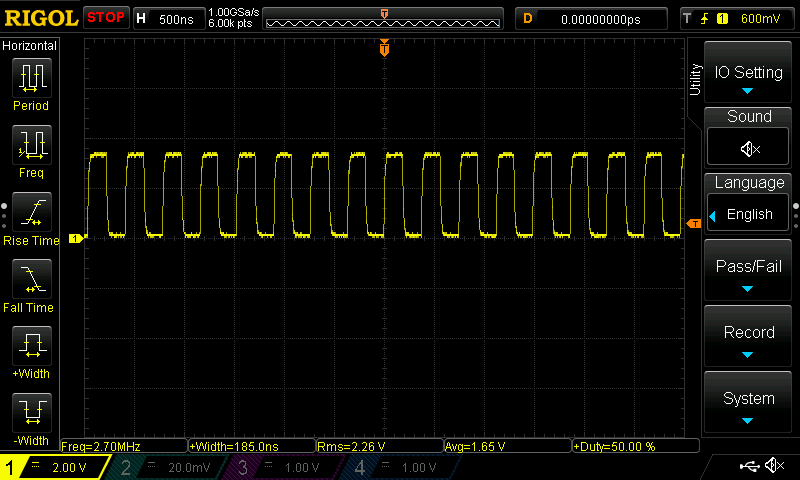The height and width of the screenshot is (480, 800).
Task: Select channel 4 tab at 1.00 V
Action: [402, 467]
